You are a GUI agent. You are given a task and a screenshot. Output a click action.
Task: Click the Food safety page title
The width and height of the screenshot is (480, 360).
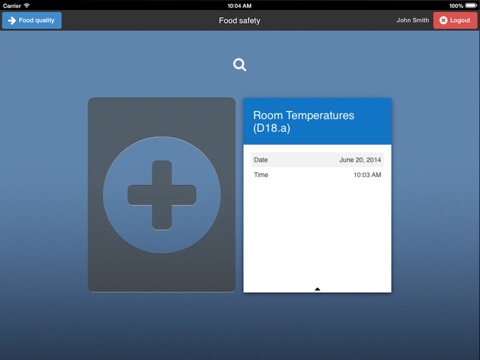239,21
